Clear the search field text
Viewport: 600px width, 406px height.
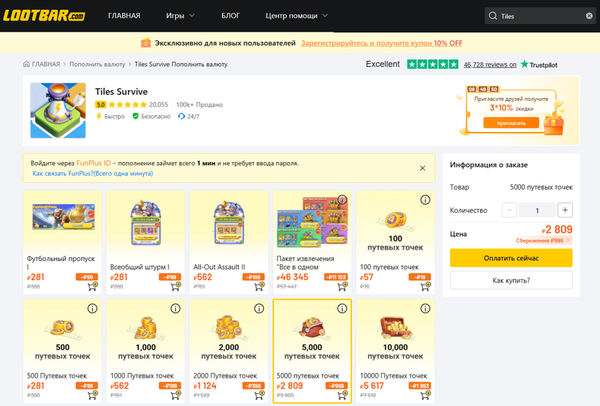point(589,16)
